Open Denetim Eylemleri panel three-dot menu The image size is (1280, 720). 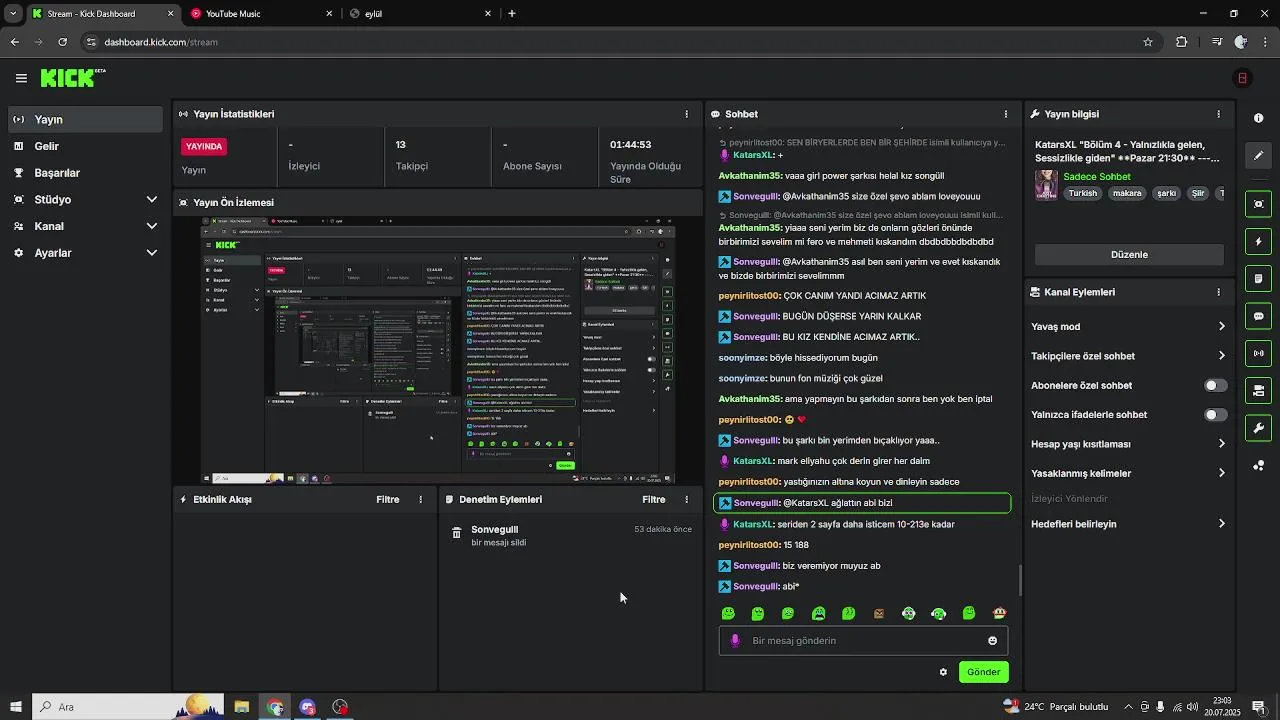click(x=686, y=499)
